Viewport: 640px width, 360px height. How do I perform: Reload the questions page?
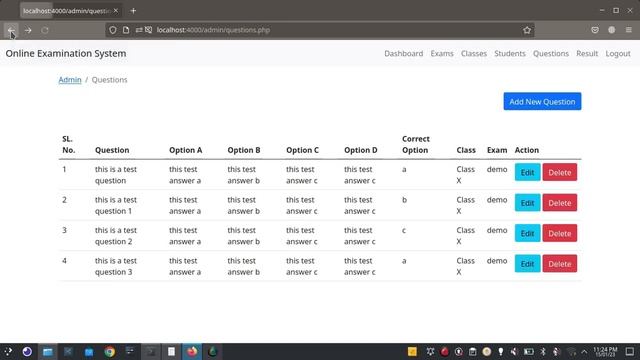click(45, 30)
